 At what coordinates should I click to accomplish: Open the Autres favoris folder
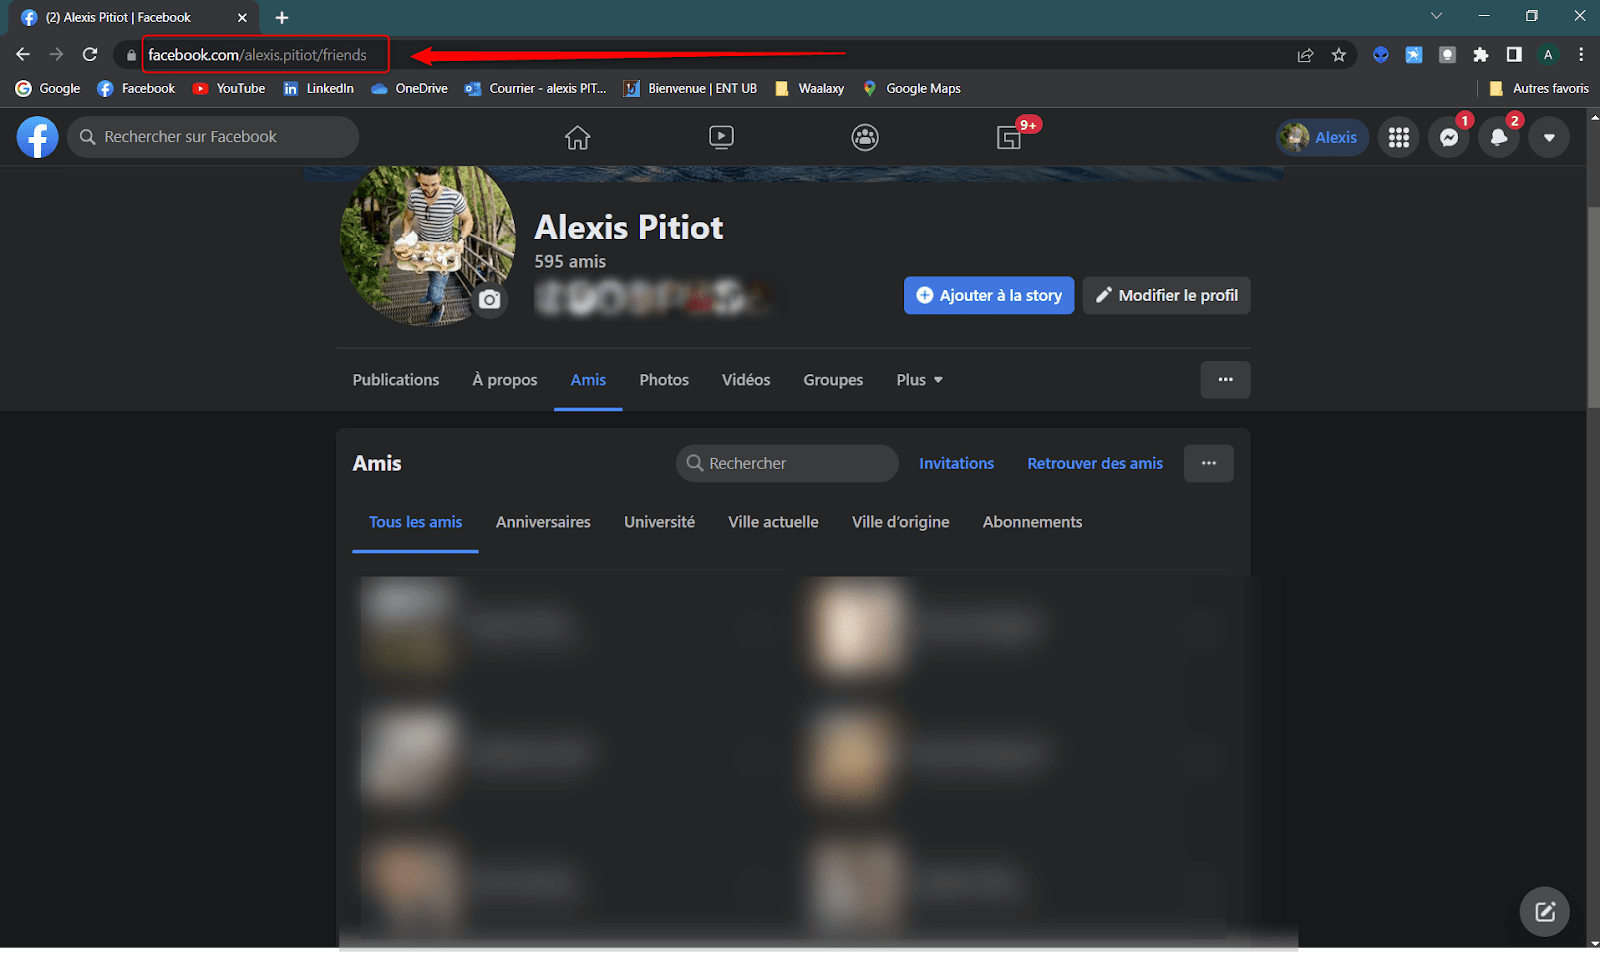tap(1538, 88)
